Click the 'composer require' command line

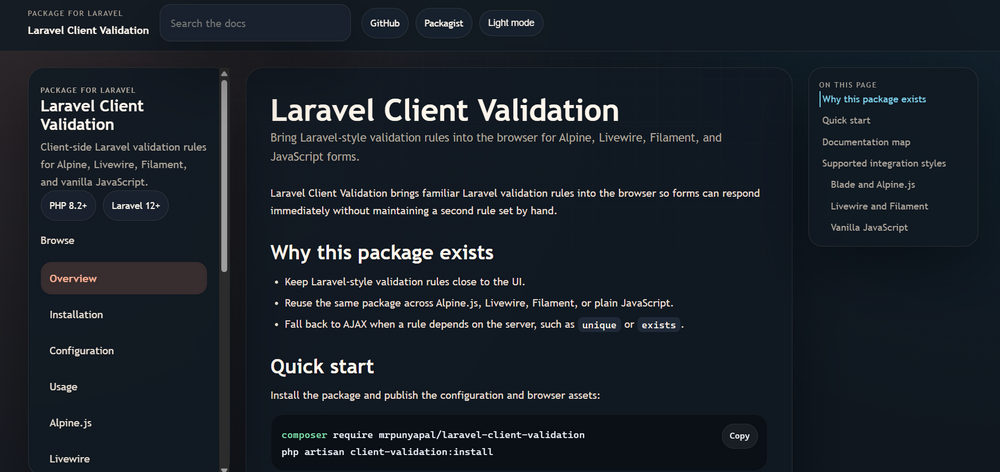[433, 435]
